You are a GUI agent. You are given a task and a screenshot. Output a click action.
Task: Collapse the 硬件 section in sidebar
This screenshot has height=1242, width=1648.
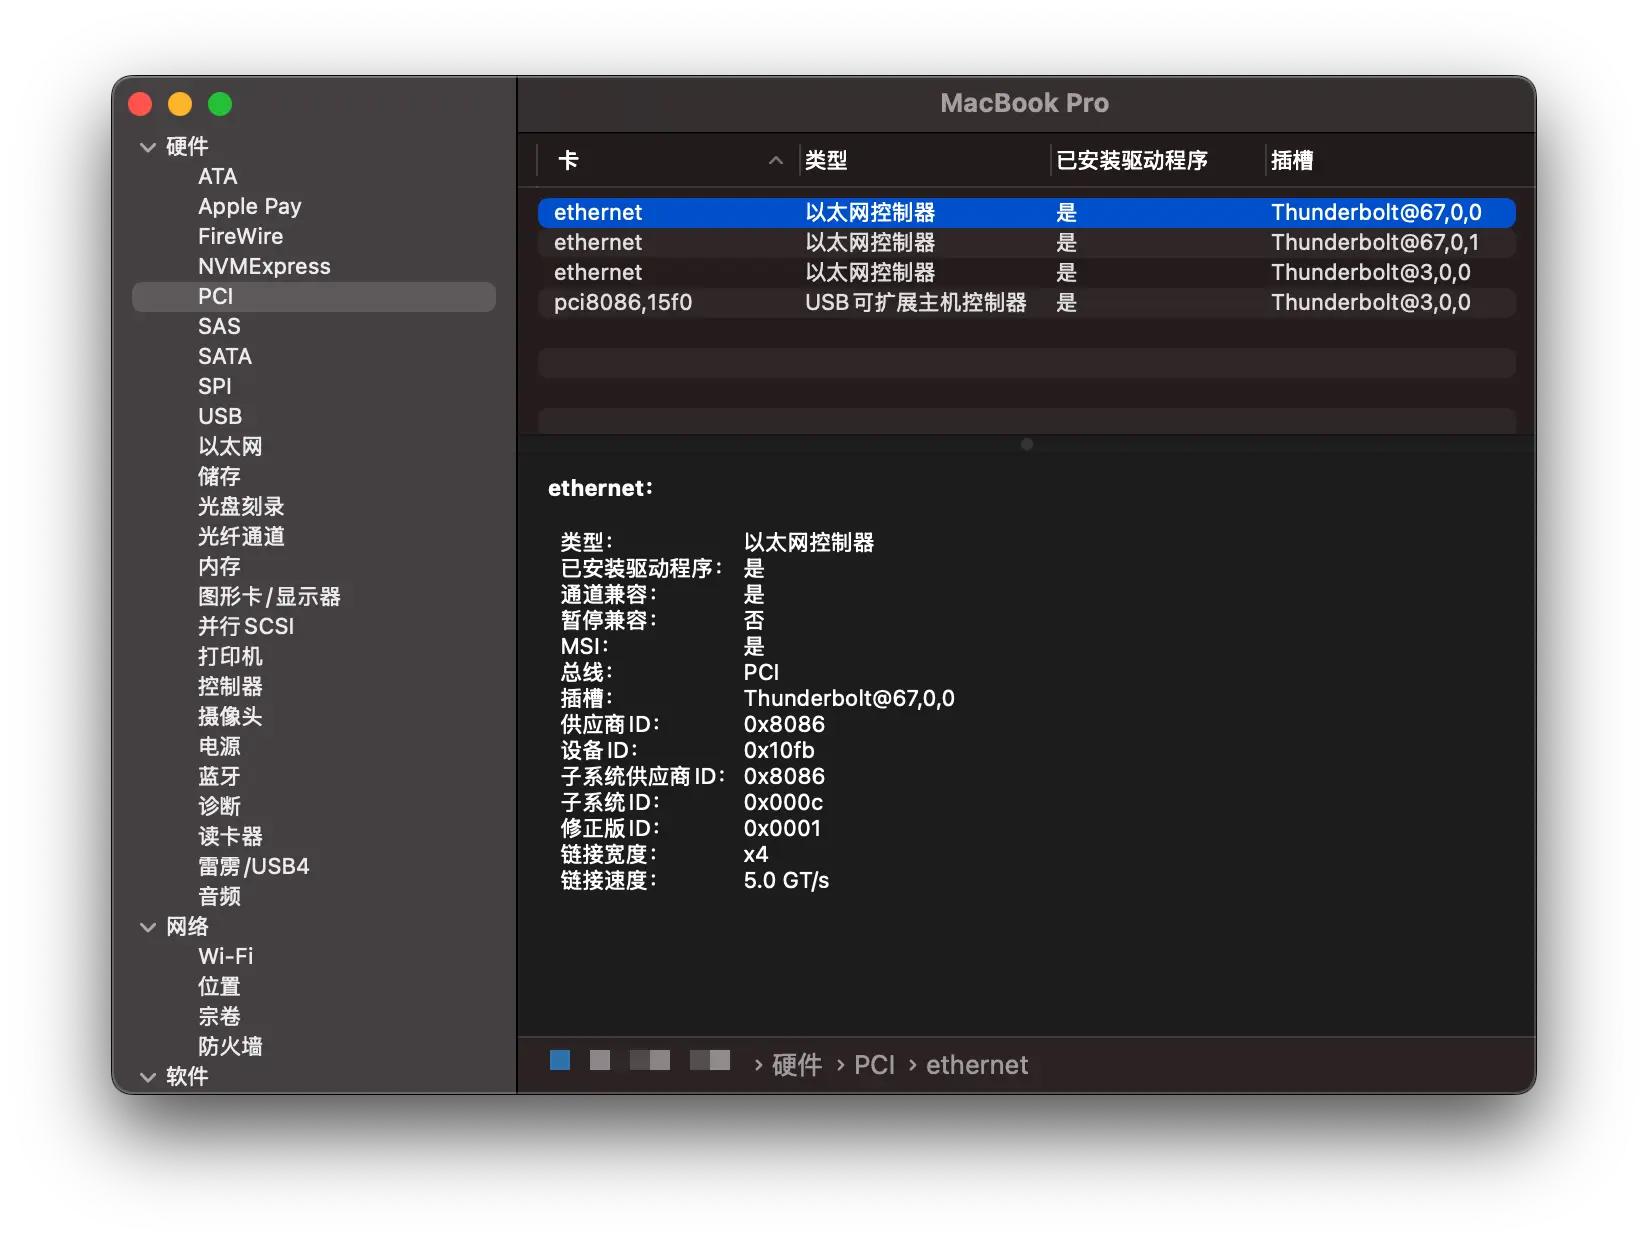148,147
